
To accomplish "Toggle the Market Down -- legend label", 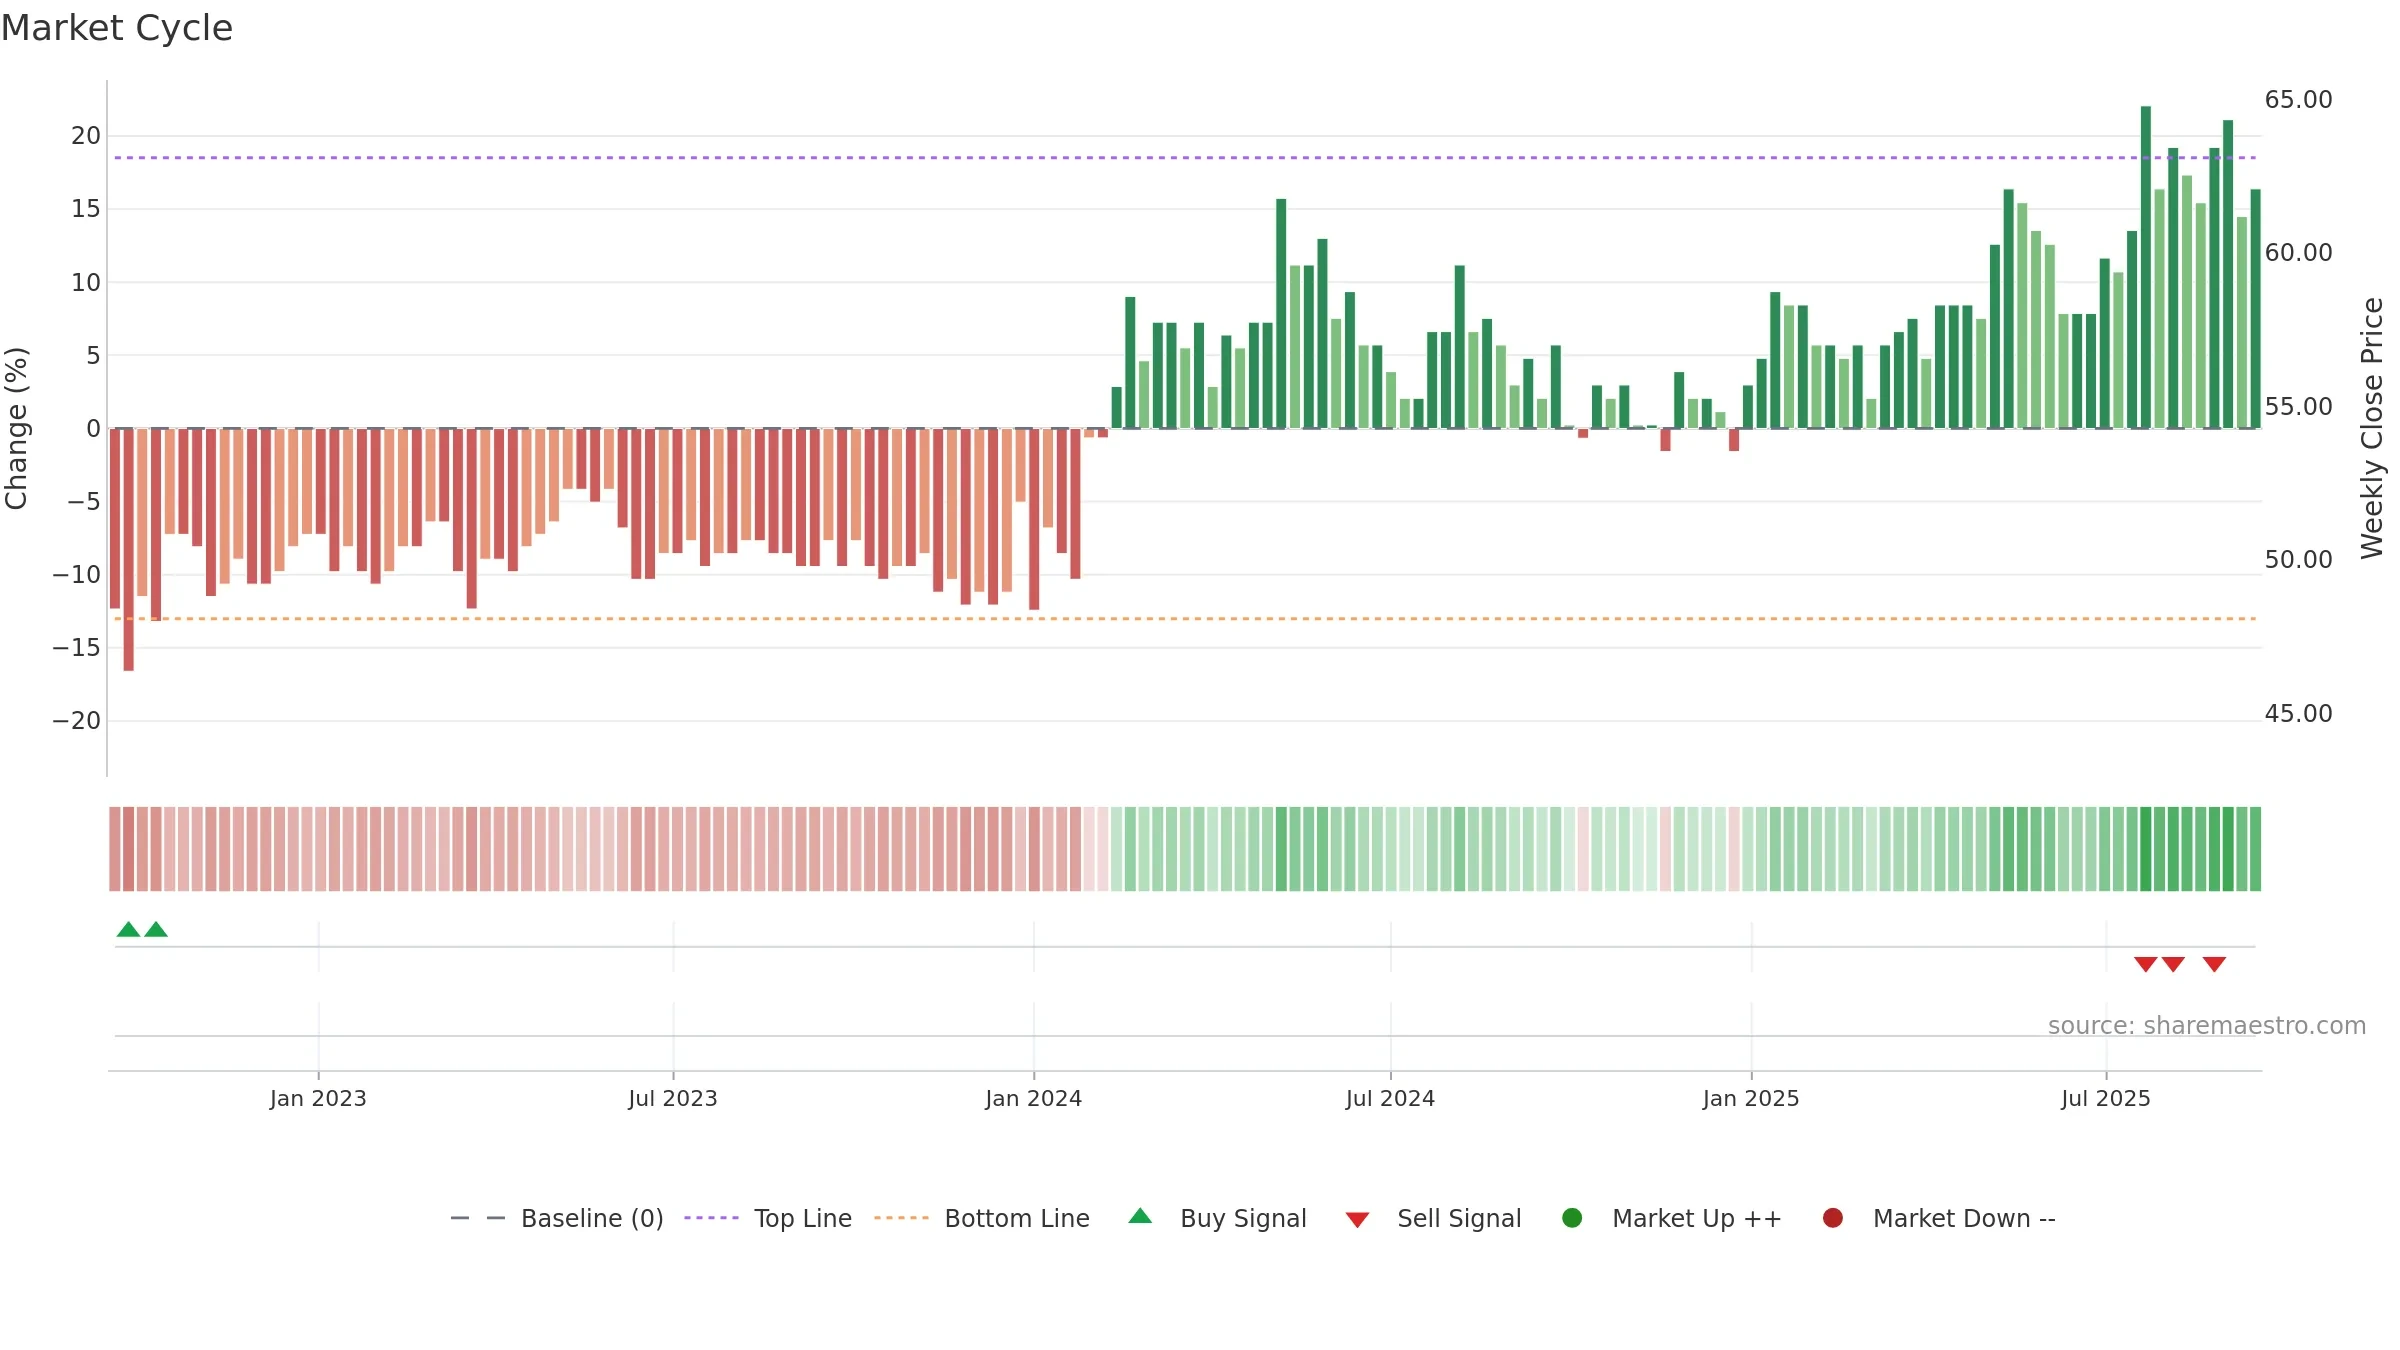I will (1964, 1218).
